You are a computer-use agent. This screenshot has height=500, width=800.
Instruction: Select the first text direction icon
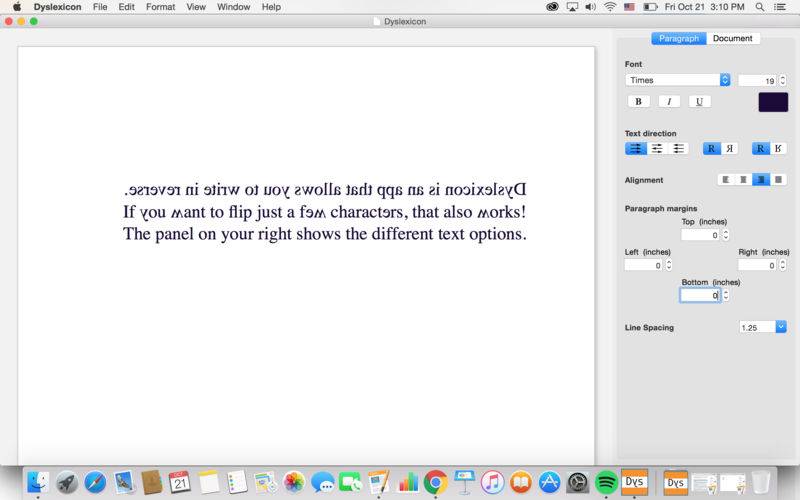pyautogui.click(x=635, y=148)
